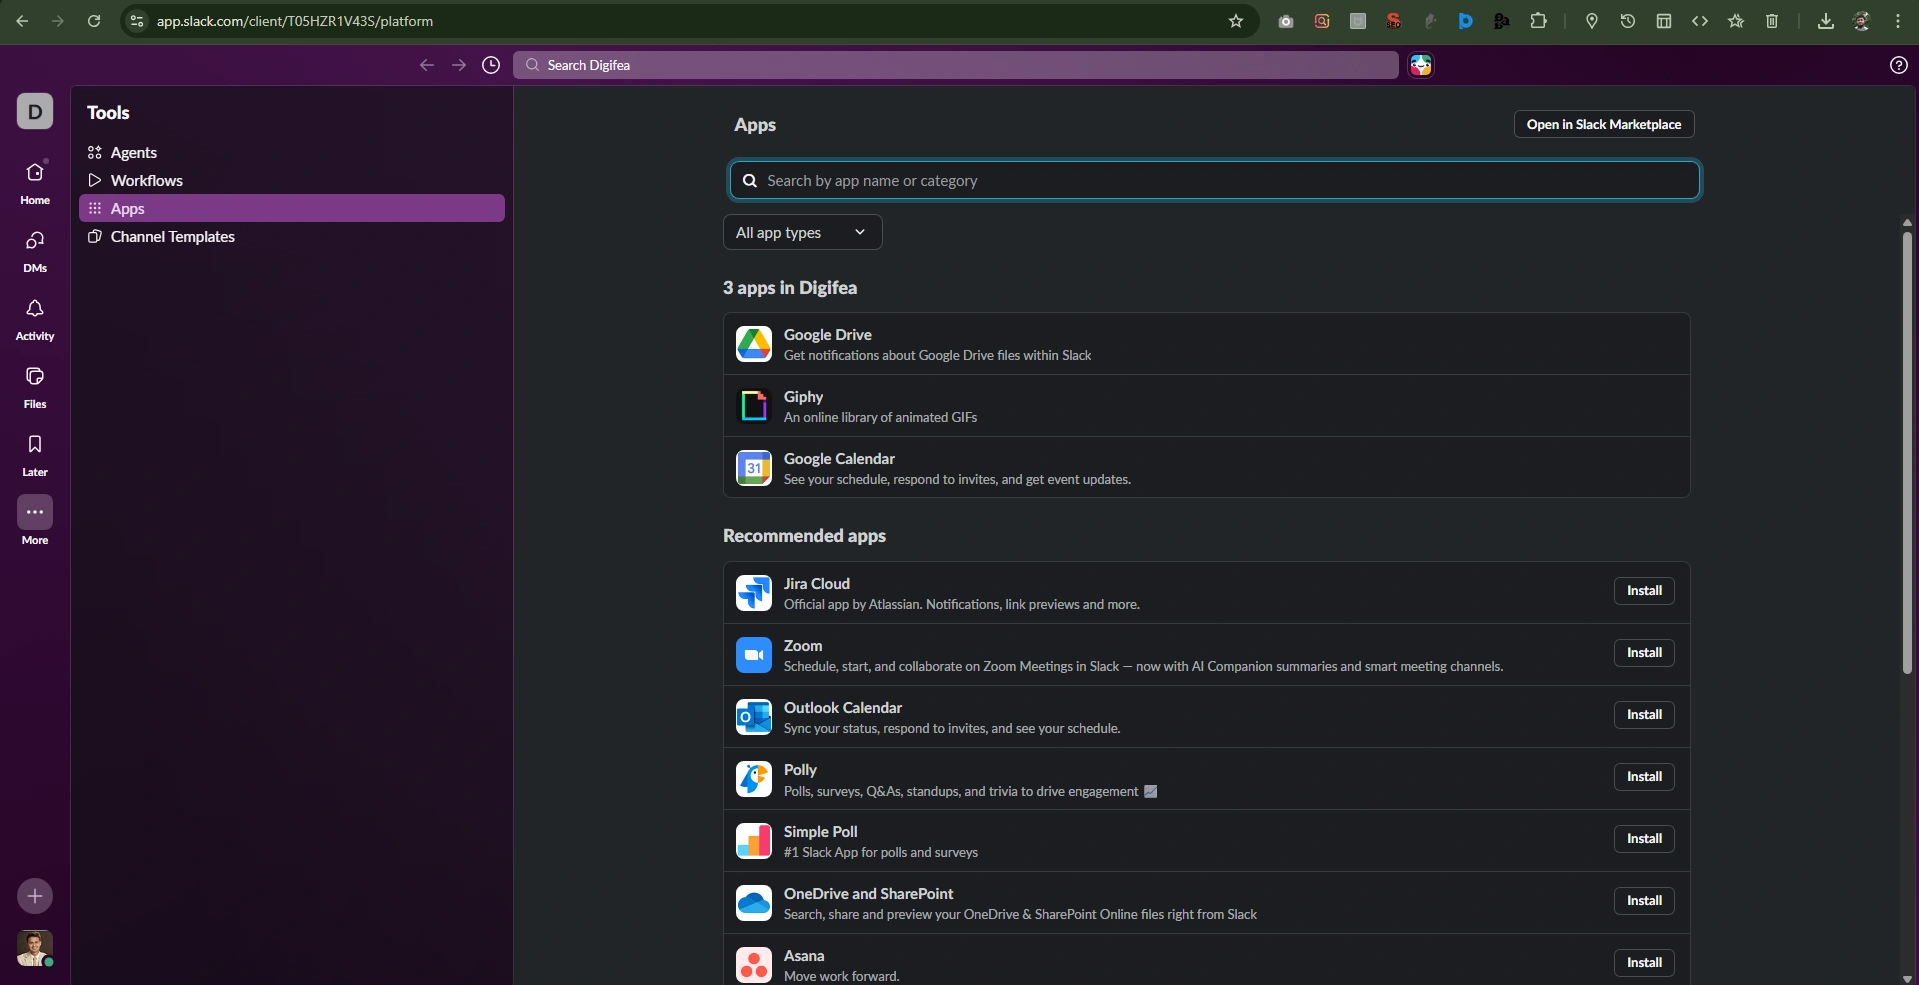Click the Jira Cloud title text
This screenshot has width=1919, height=985.
point(817,584)
